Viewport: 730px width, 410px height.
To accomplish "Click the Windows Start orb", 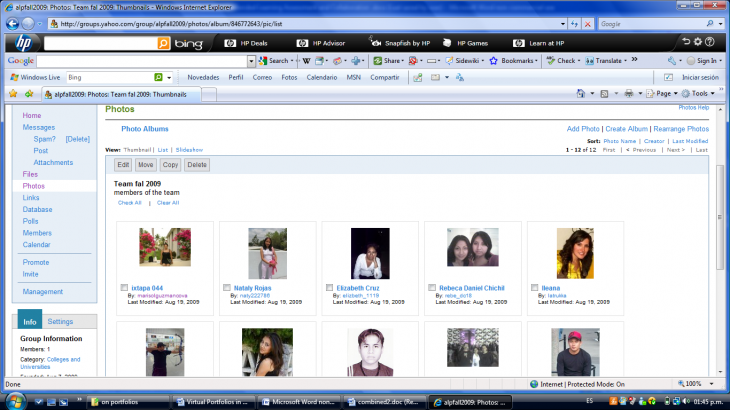I will pos(15,401).
